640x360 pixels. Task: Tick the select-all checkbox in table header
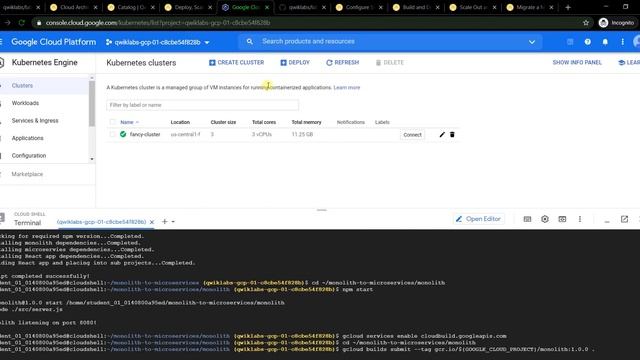pyautogui.click(x=112, y=122)
